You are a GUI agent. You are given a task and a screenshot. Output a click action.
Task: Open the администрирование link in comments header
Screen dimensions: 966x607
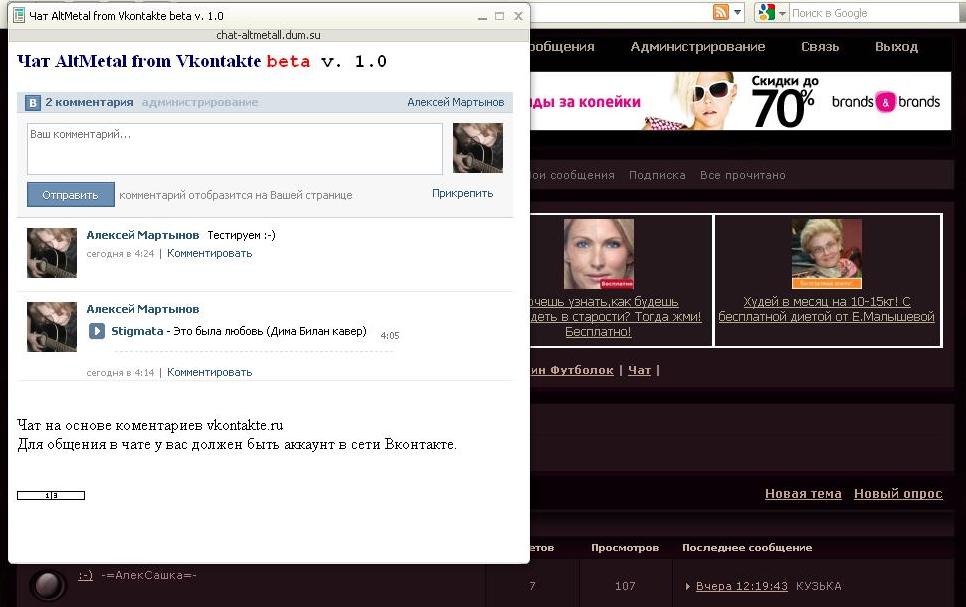(x=200, y=102)
